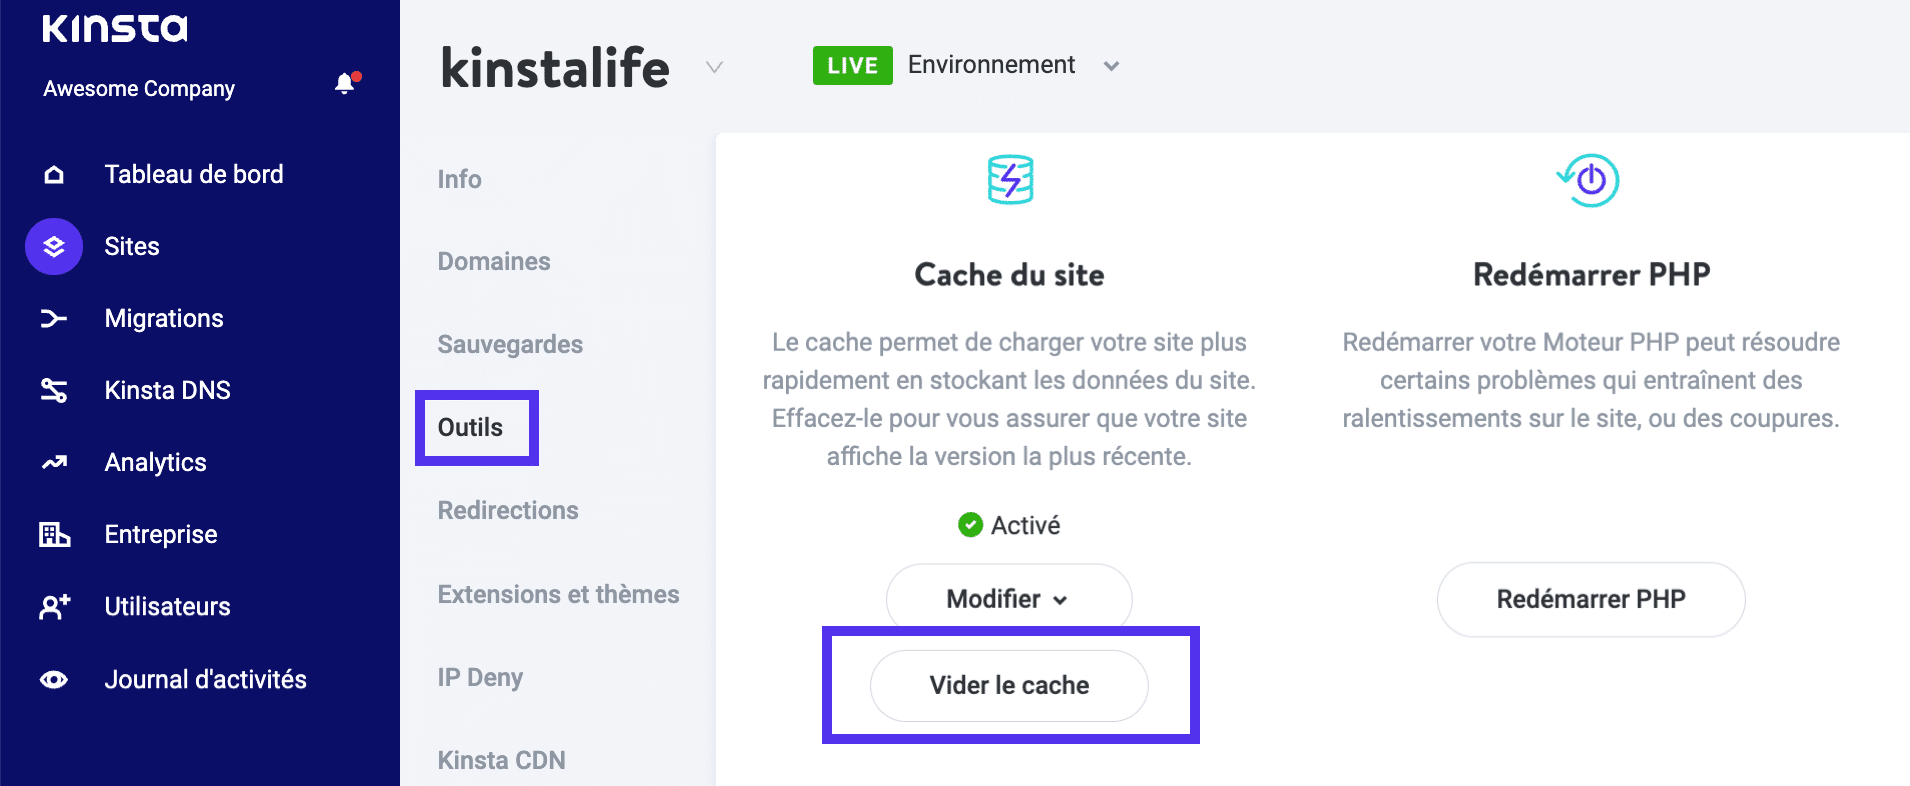Open the Environnement dropdown
Image resolution: width=1910 pixels, height=786 pixels.
(x=1111, y=65)
